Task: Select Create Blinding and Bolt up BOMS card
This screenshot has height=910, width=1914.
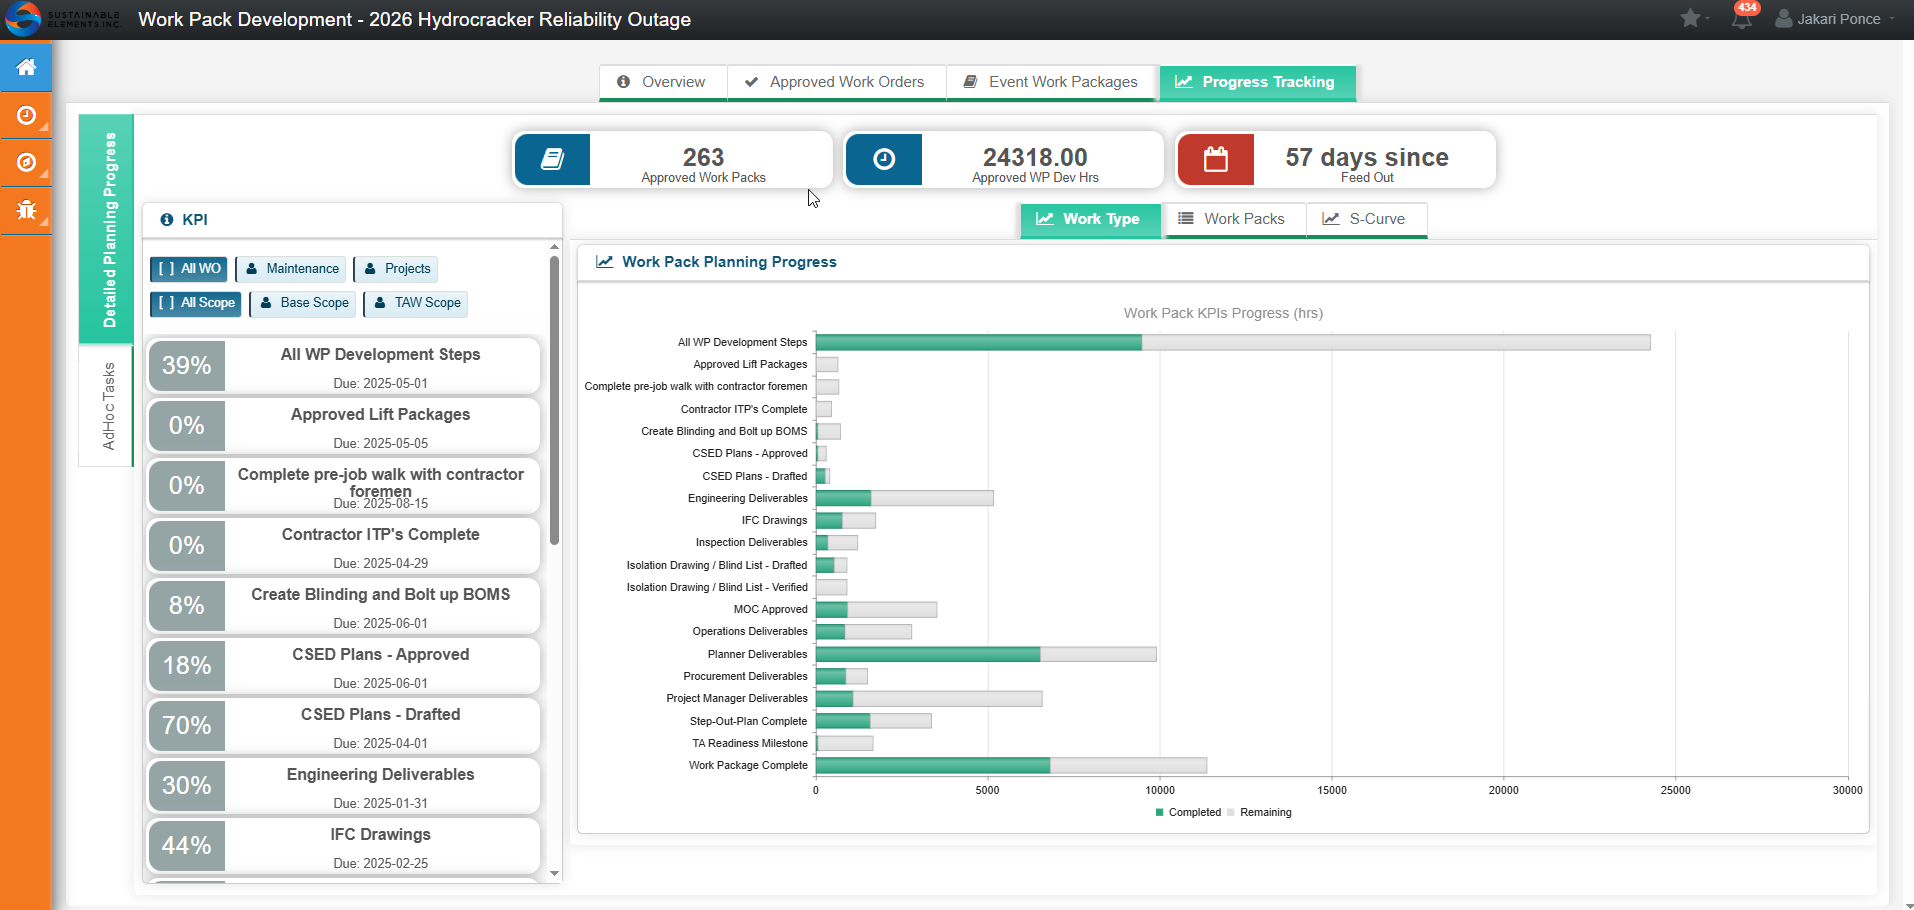Action: (x=344, y=606)
